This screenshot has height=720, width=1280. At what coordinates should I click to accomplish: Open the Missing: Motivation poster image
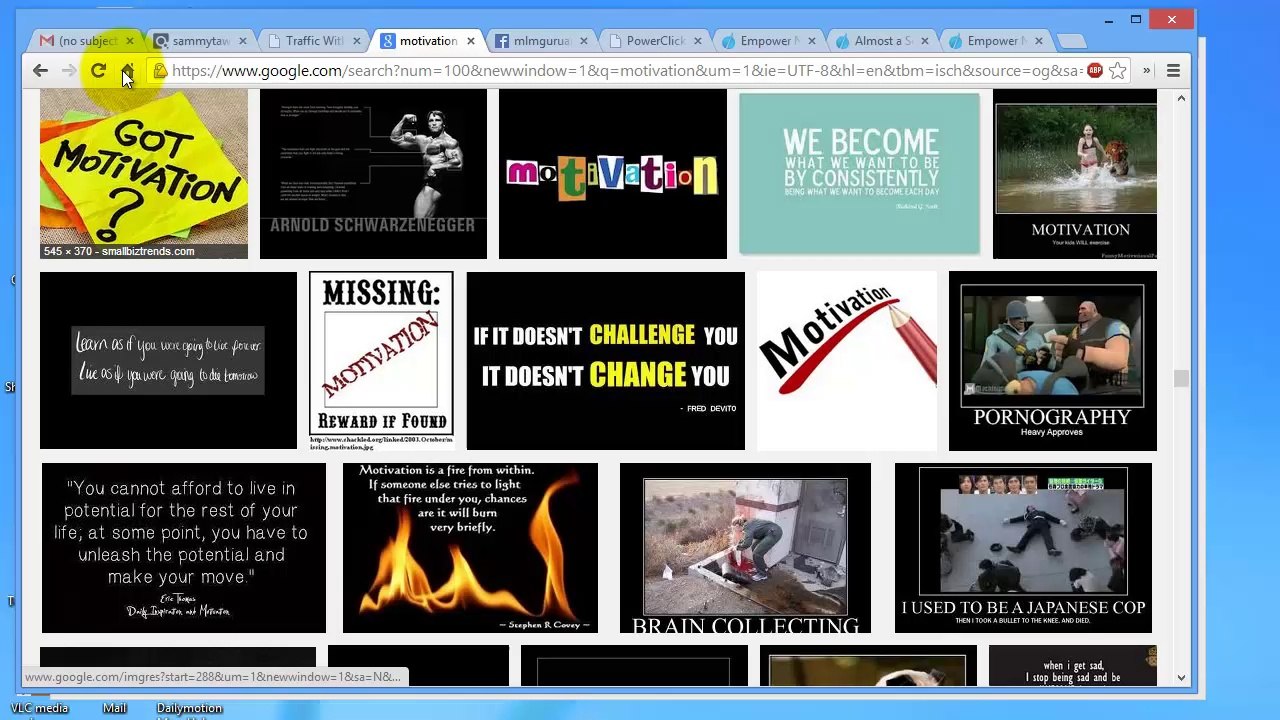[x=381, y=360]
